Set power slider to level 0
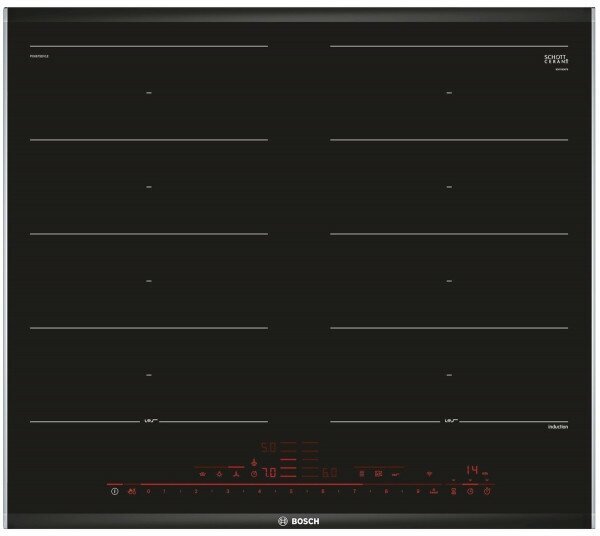 tap(148, 491)
